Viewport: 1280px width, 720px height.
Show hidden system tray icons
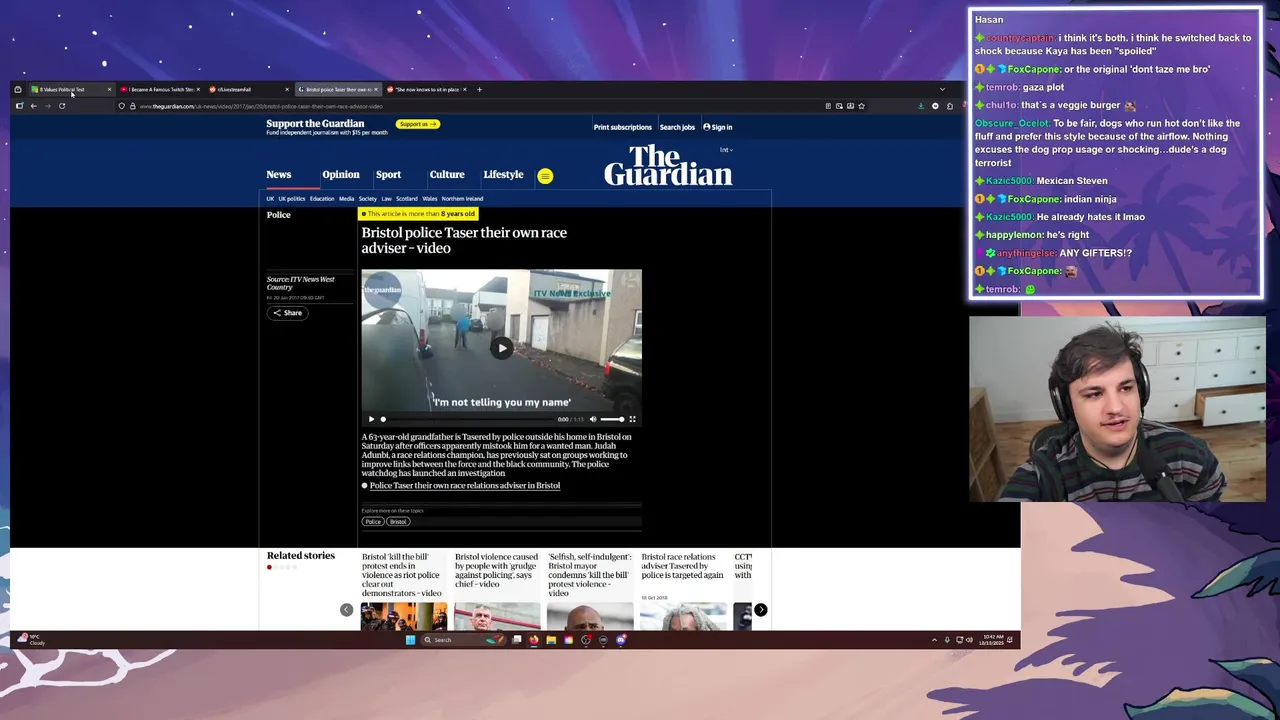click(934, 640)
